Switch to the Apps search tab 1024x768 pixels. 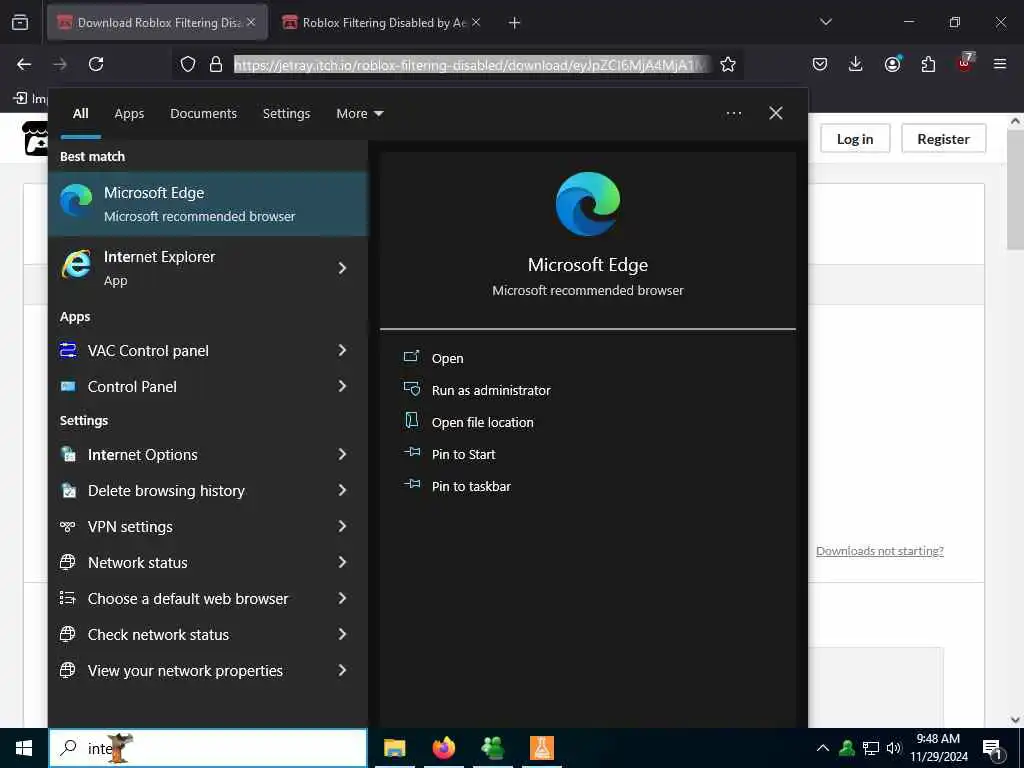(129, 114)
